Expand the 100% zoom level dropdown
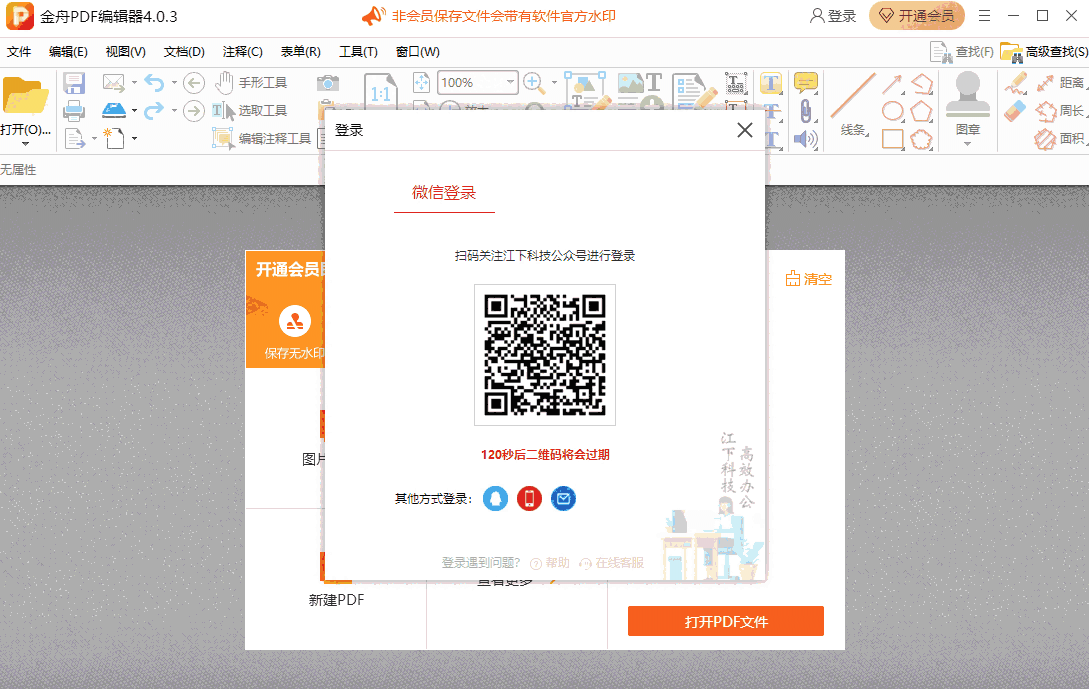Screen dimensions: 1089x689 coord(510,83)
